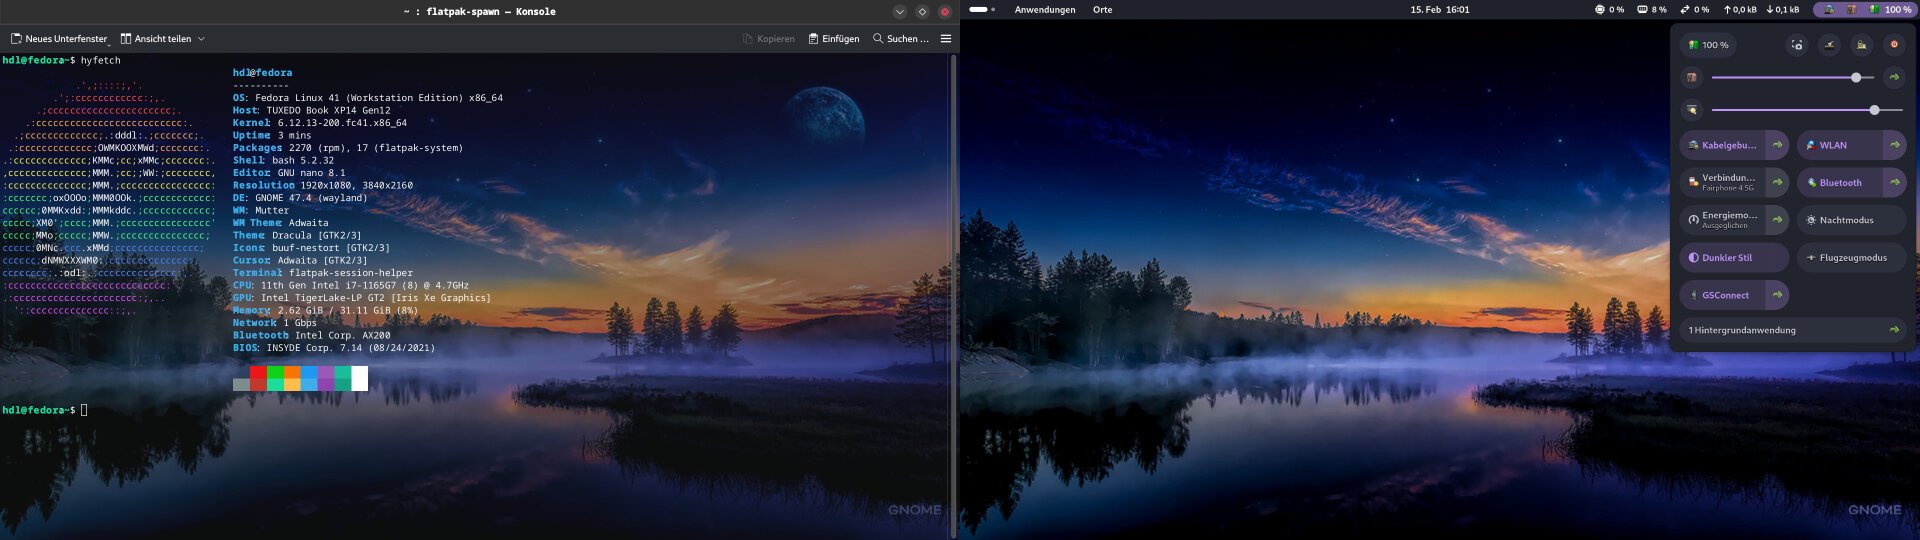Toggle the Energiemodus power mode button
This screenshot has width=1920, height=540.
click(1722, 220)
